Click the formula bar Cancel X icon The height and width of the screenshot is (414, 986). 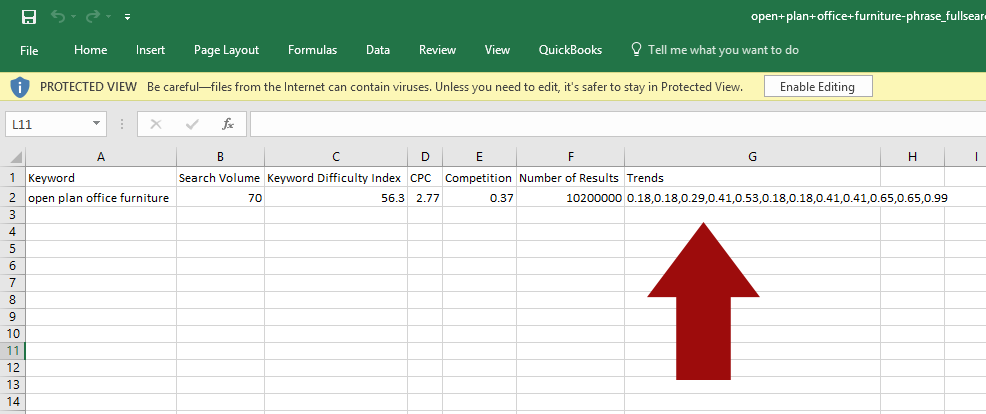click(x=156, y=124)
